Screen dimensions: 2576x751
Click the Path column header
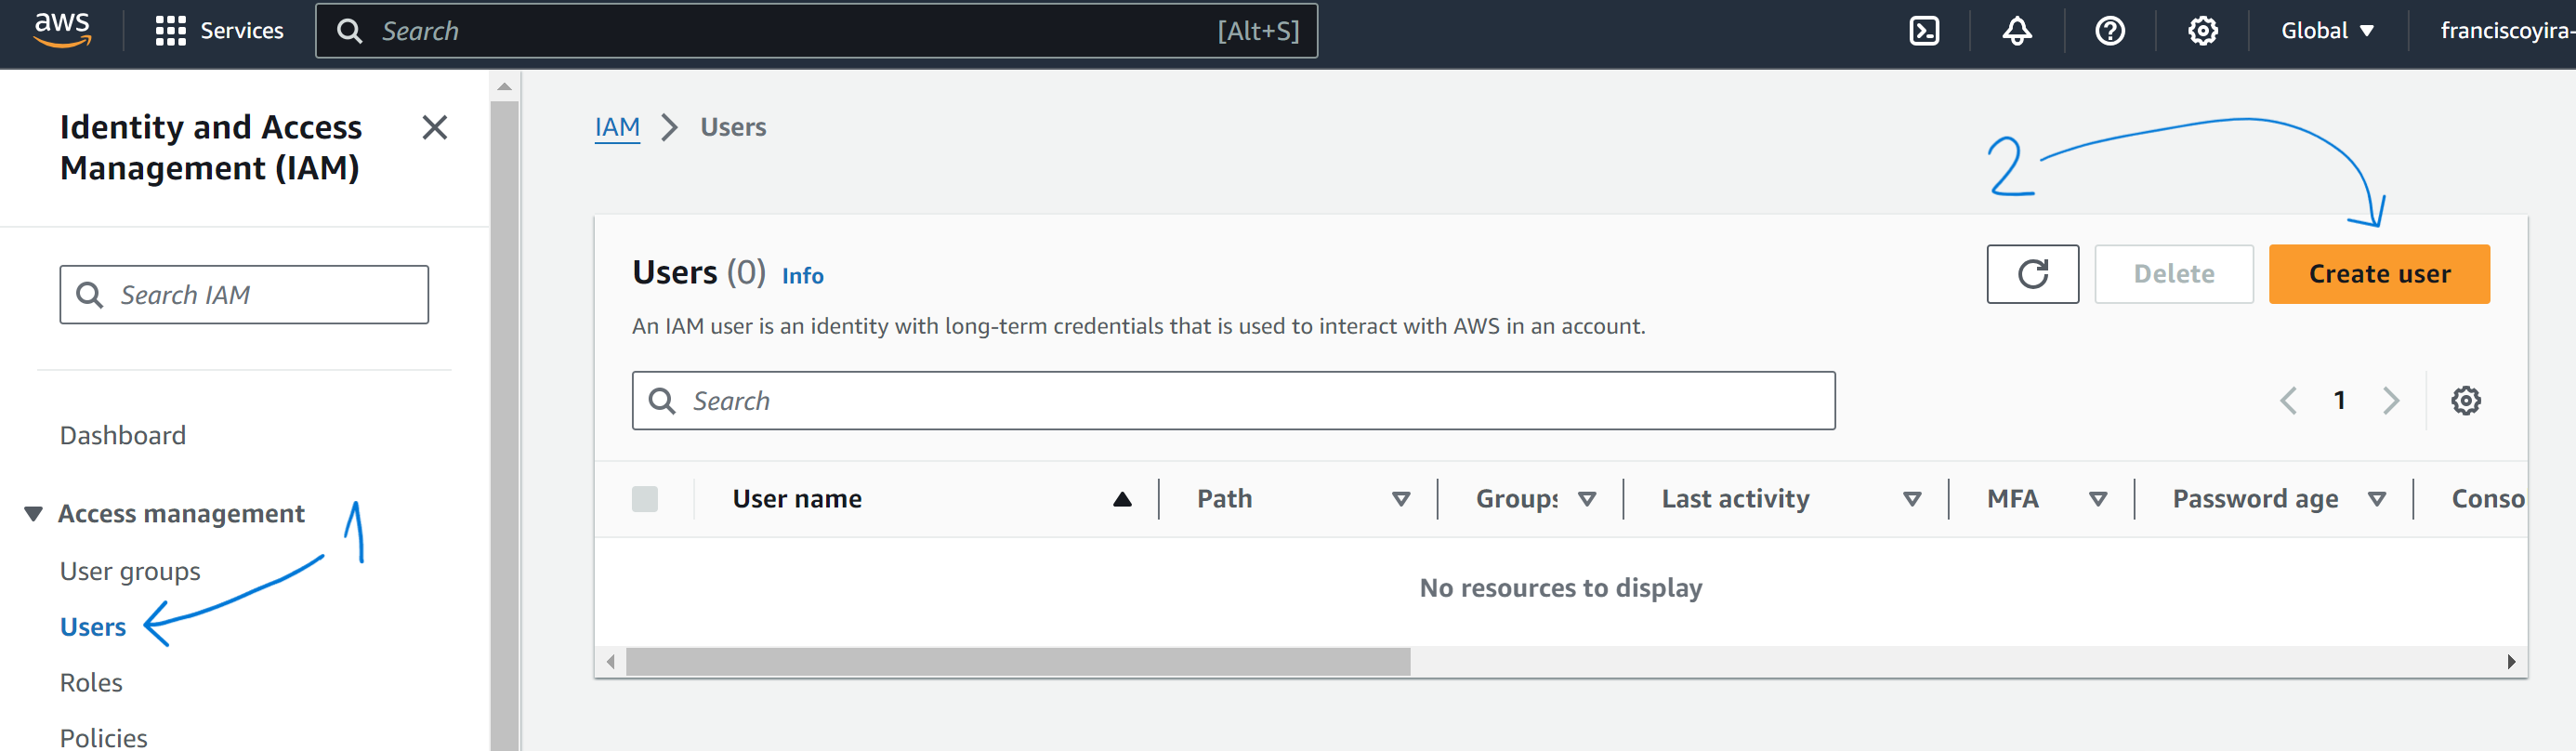point(1224,499)
